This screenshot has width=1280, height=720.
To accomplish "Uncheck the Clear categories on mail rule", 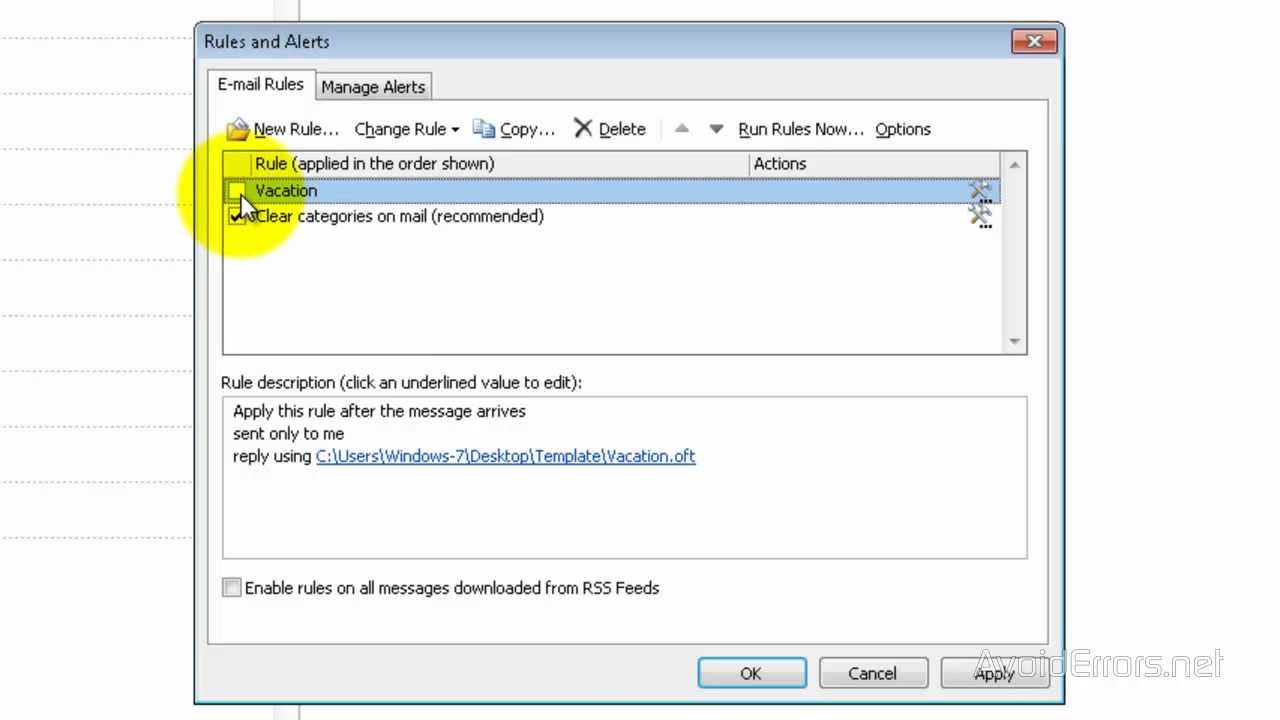I will tap(236, 216).
